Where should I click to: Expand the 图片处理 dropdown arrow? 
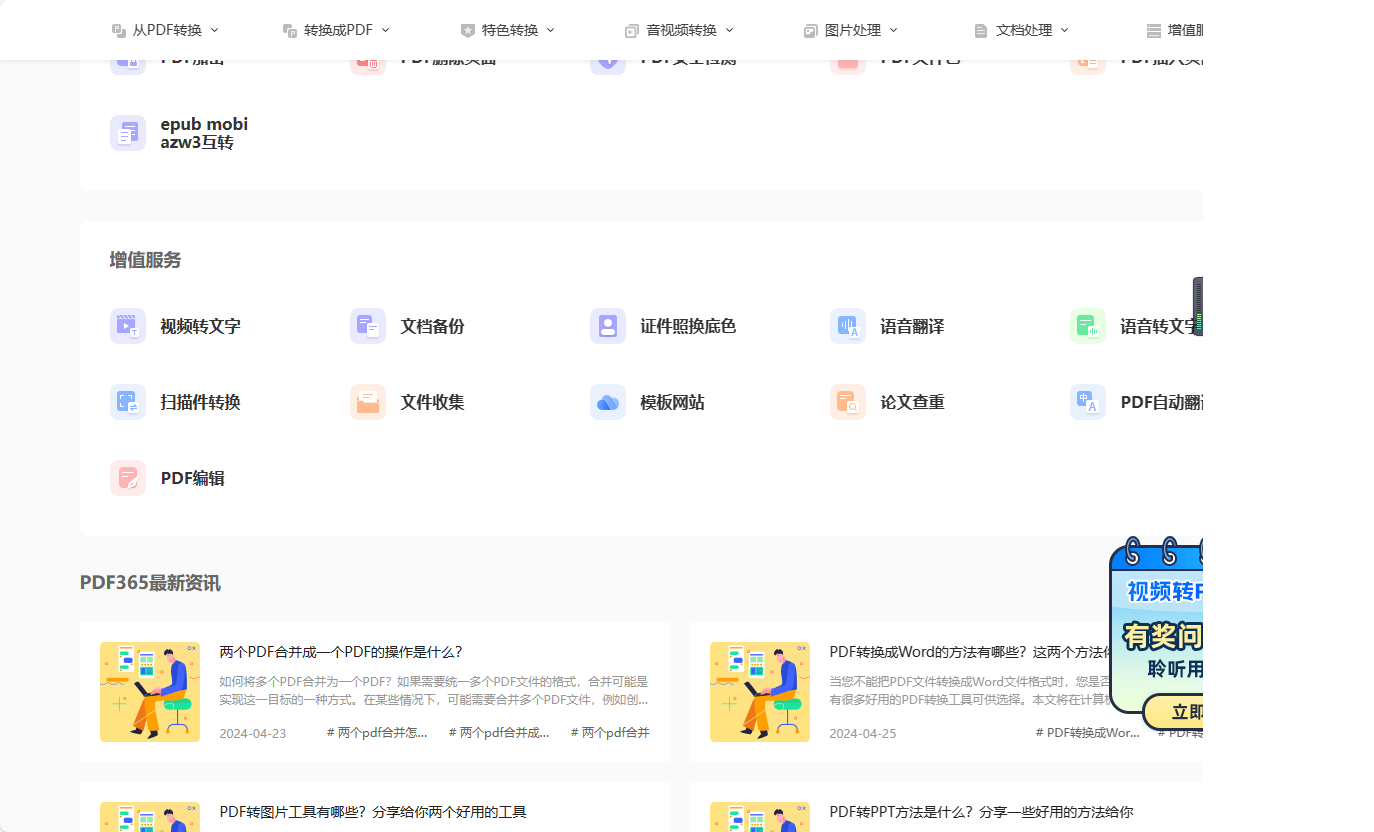click(893, 30)
